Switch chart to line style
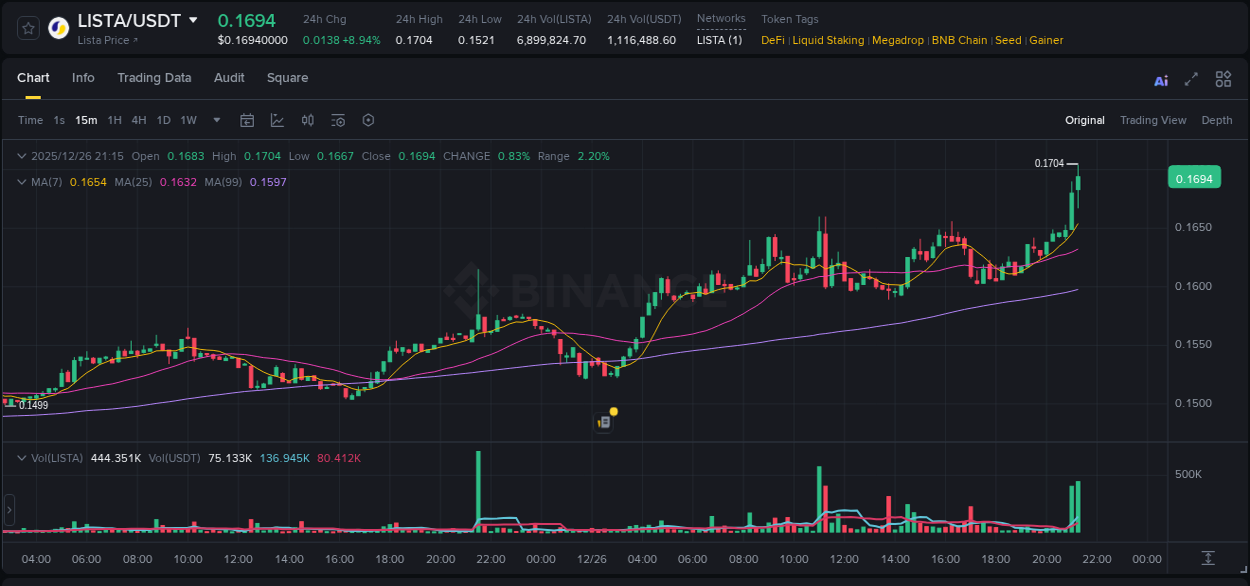1250x586 pixels. coord(277,120)
